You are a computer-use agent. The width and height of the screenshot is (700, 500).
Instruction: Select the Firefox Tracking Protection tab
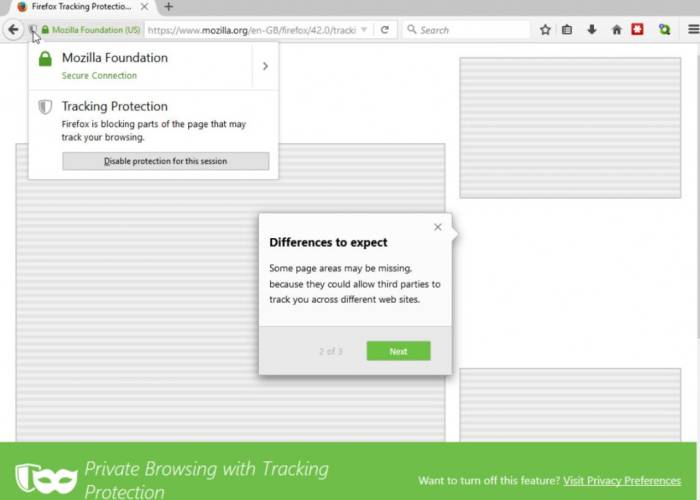tap(83, 7)
